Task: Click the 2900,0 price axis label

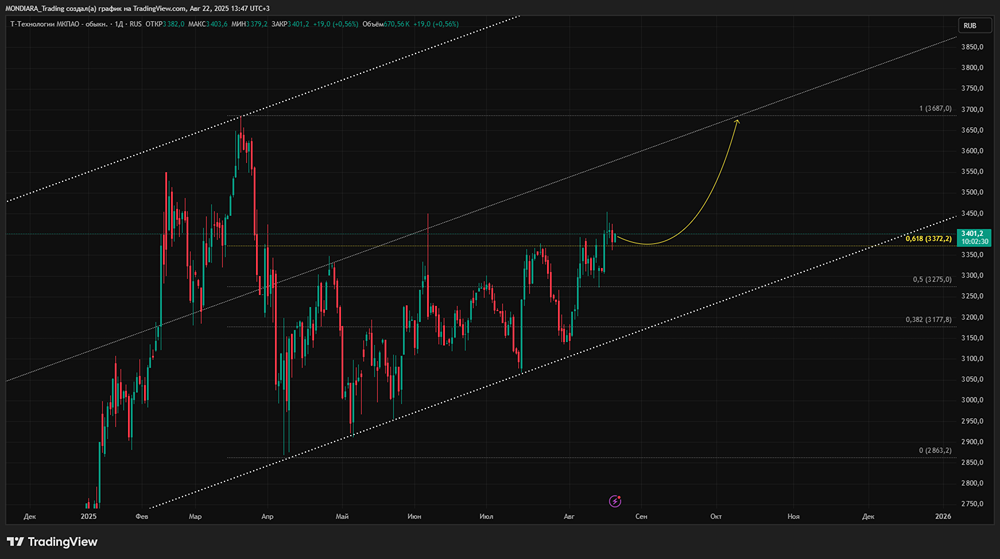Action: click(972, 442)
